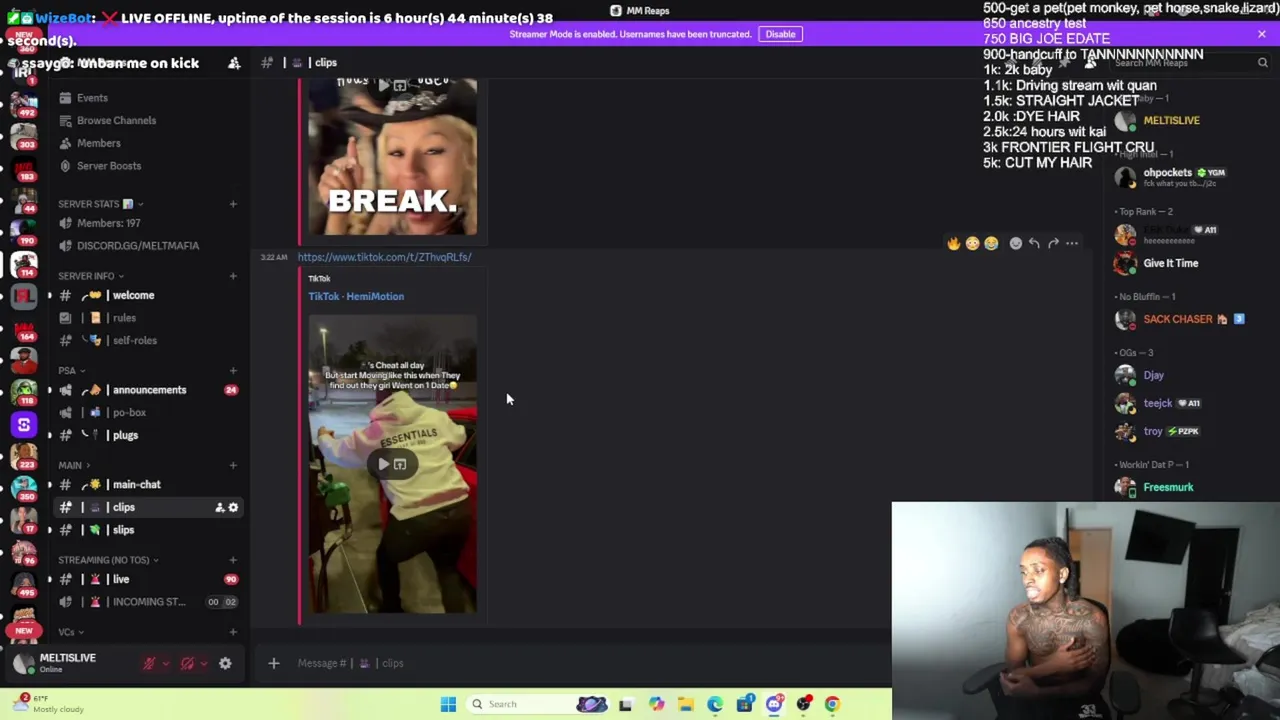Add fire reaction to the message
The height and width of the screenshot is (720, 1280).
pos(953,243)
